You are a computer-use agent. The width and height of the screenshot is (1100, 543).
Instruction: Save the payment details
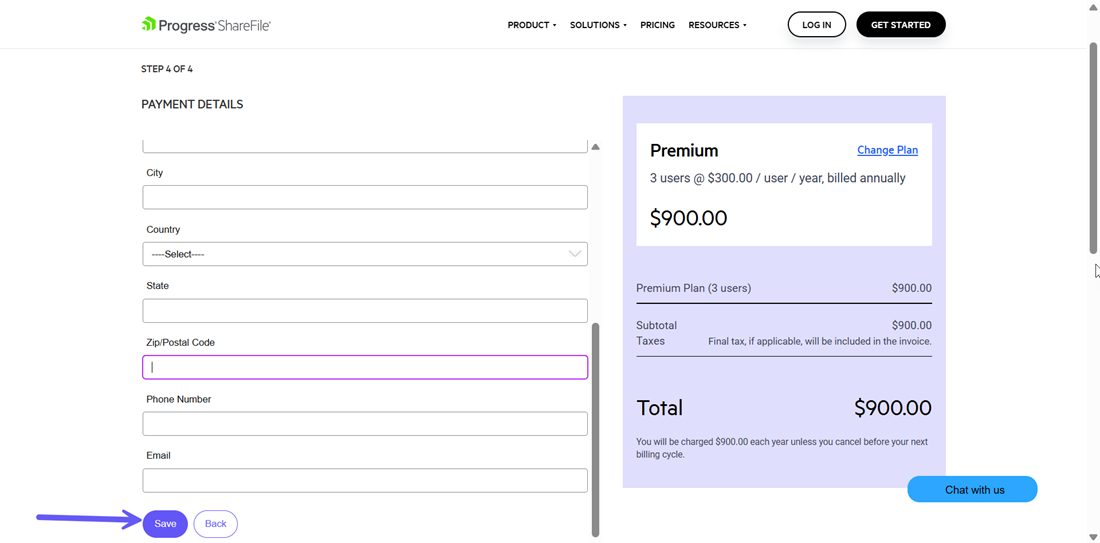(x=165, y=524)
